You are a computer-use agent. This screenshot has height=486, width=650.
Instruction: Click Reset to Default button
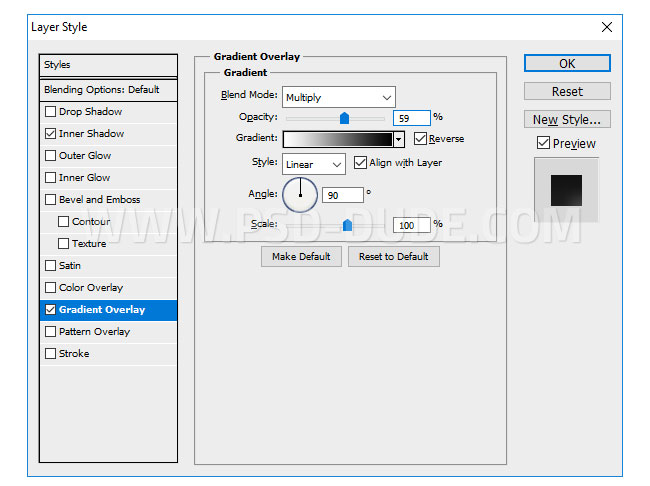tap(393, 257)
